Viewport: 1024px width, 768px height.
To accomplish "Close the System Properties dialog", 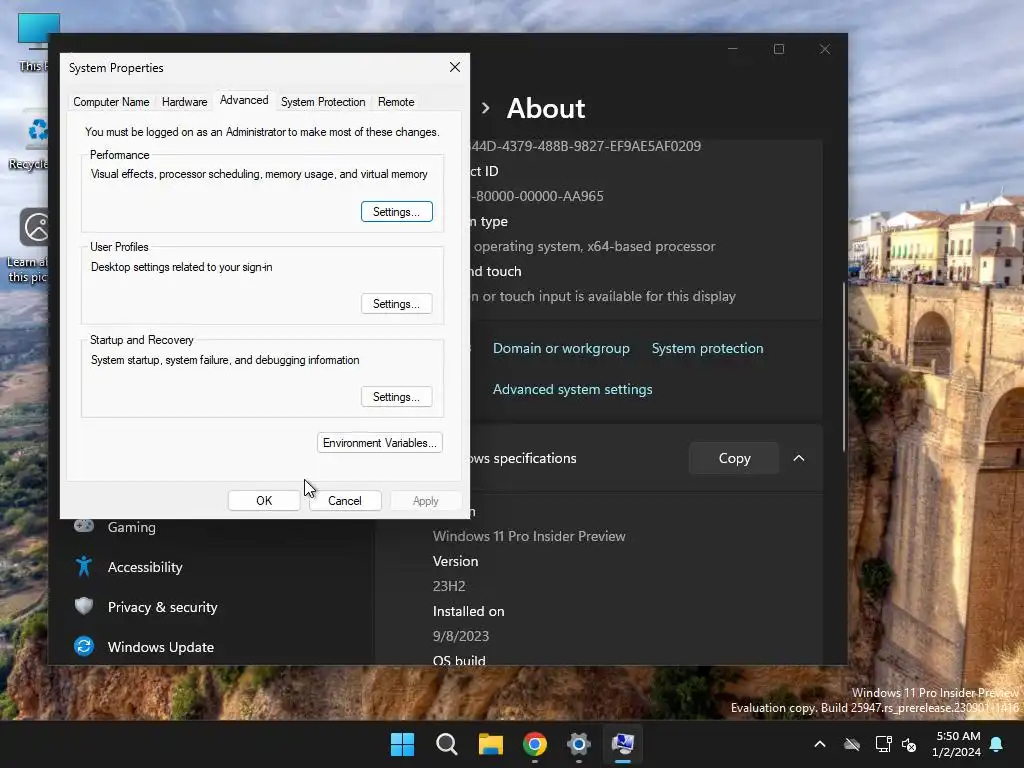I will coord(455,67).
